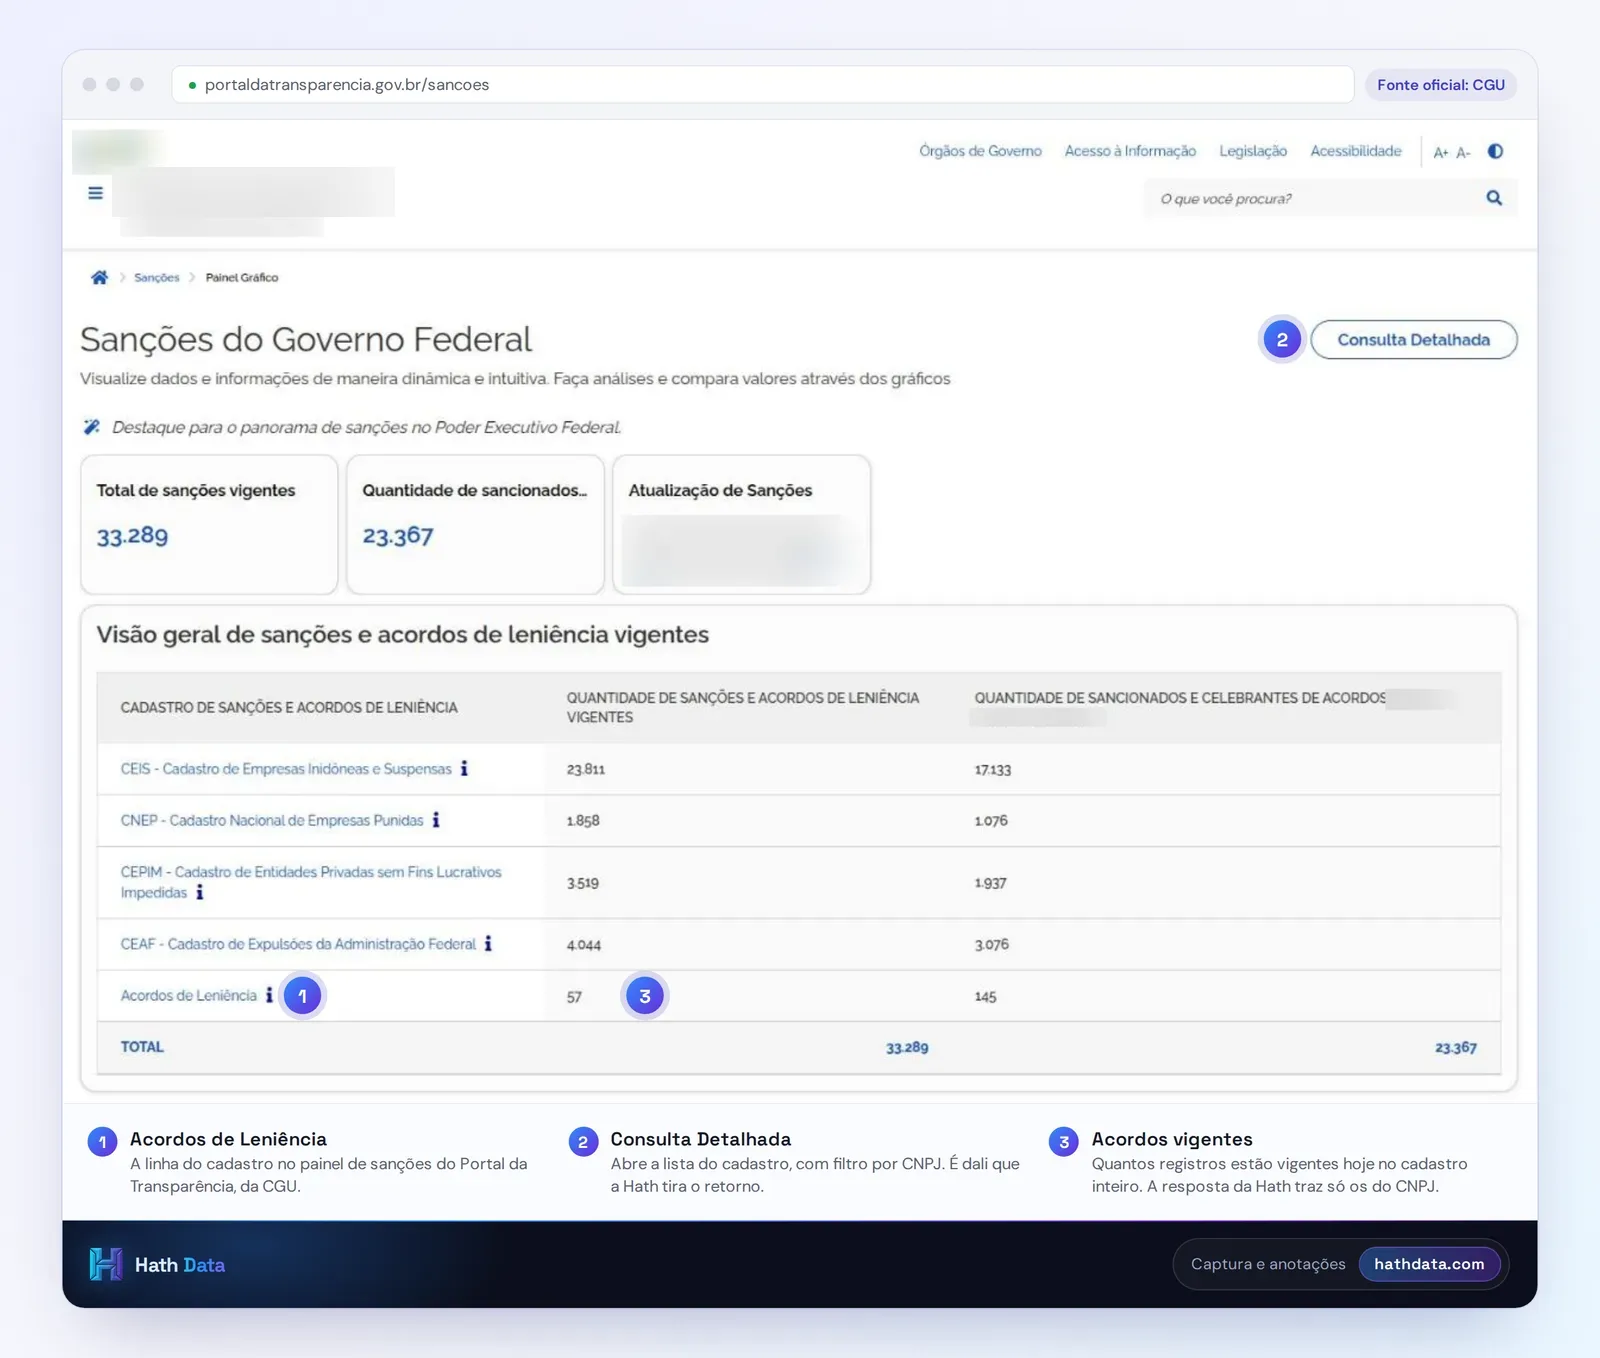Viewport: 1600px width, 1358px height.
Task: Open the CNEP cadastro link
Action: coord(272,820)
